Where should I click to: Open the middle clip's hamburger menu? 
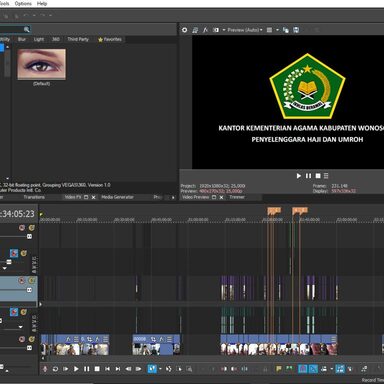tap(170, 339)
